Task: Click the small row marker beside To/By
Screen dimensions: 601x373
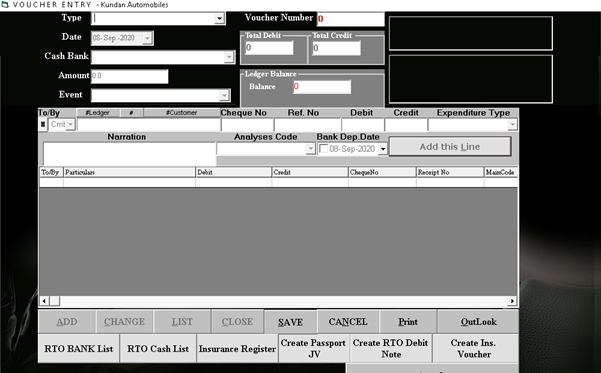Action: pos(43,124)
